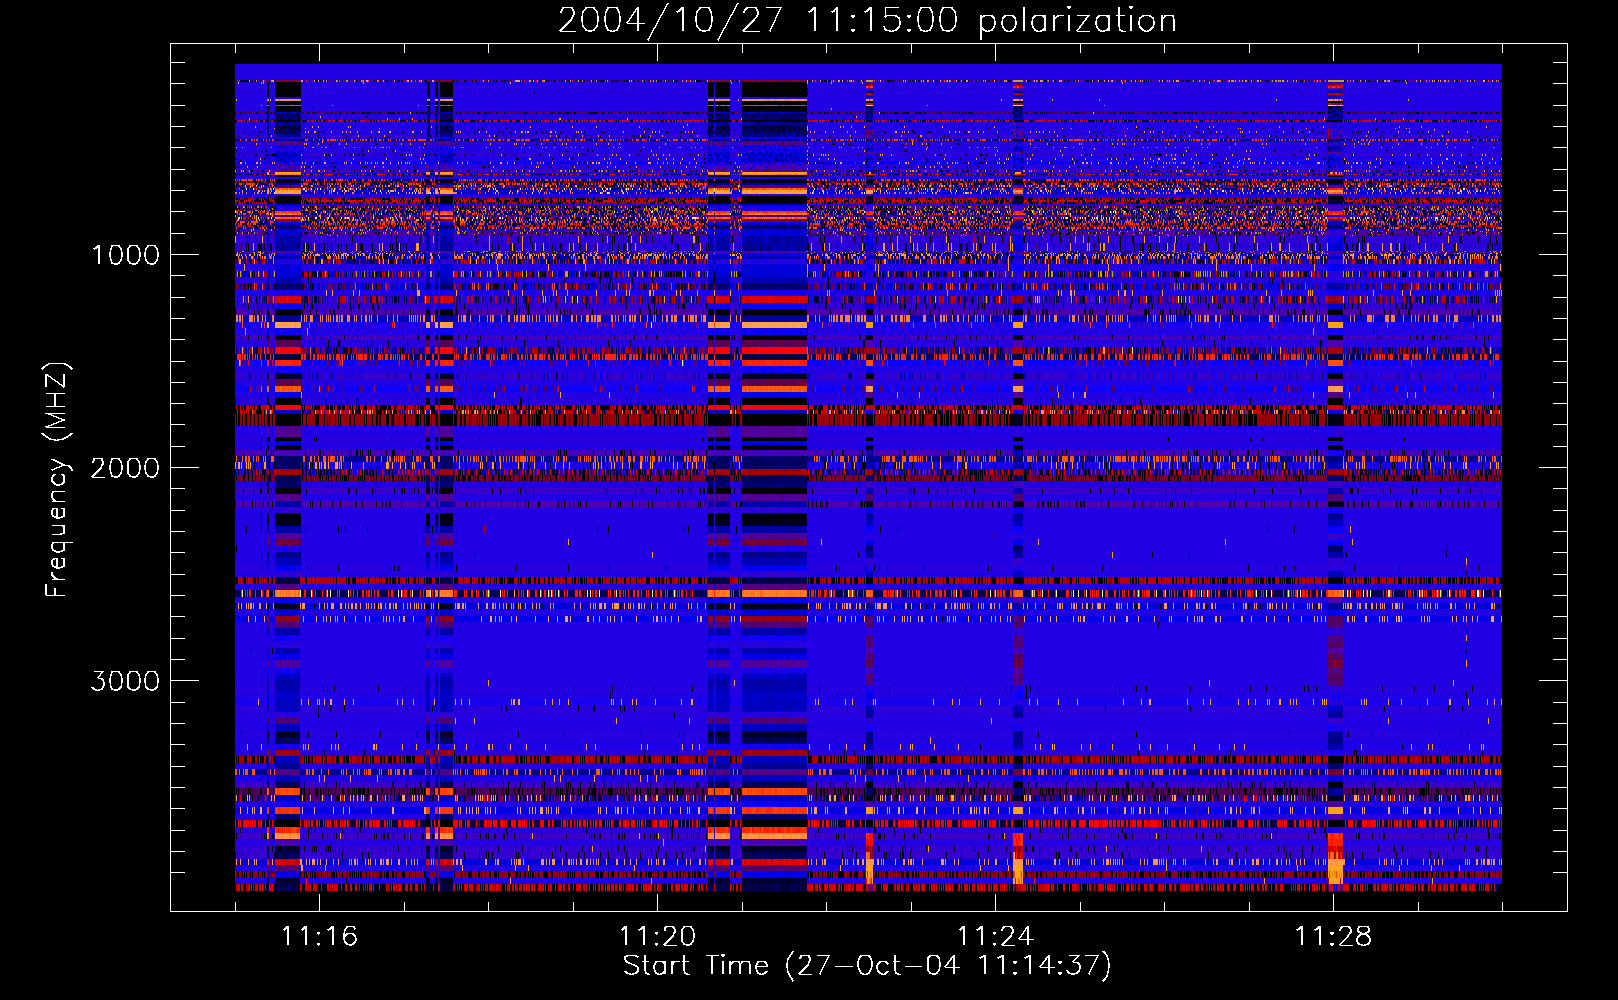Click the 2000 frequency tick label
The width and height of the screenshot is (1618, 1000).
coord(125,468)
